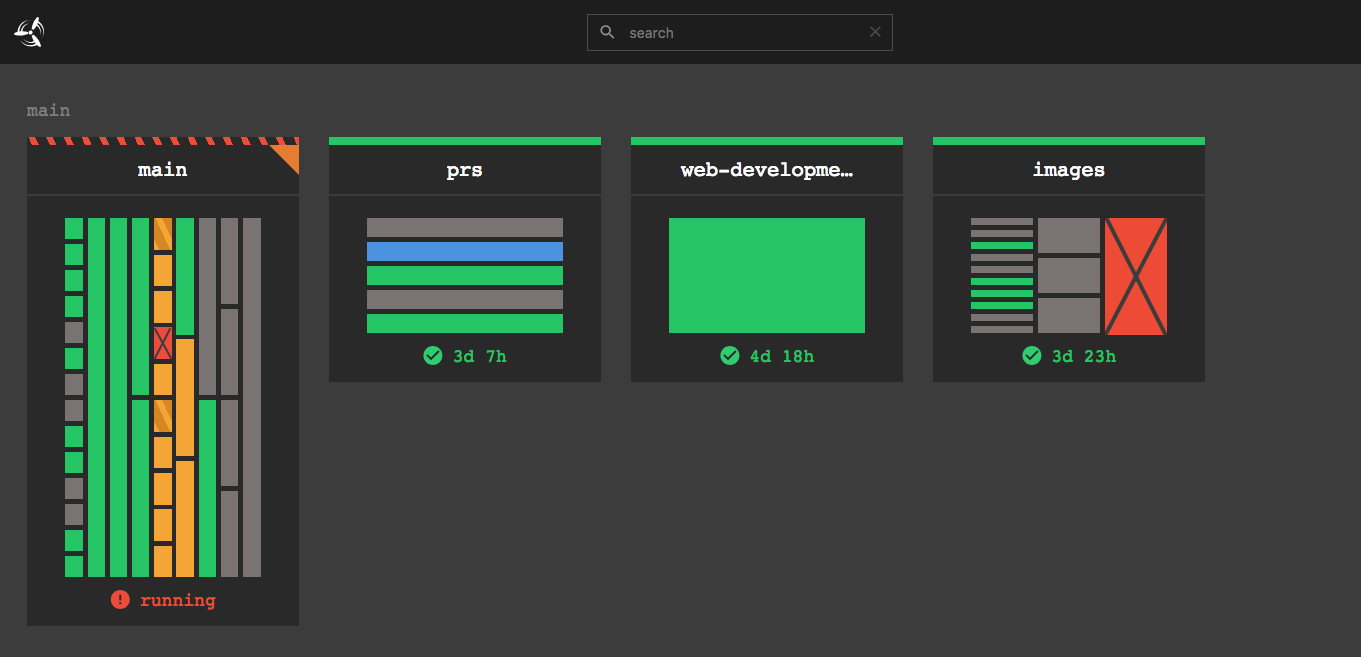Screen dimensions: 1361x657
Task: Click the magnifying glass icon in the search bar
Action: tap(607, 31)
